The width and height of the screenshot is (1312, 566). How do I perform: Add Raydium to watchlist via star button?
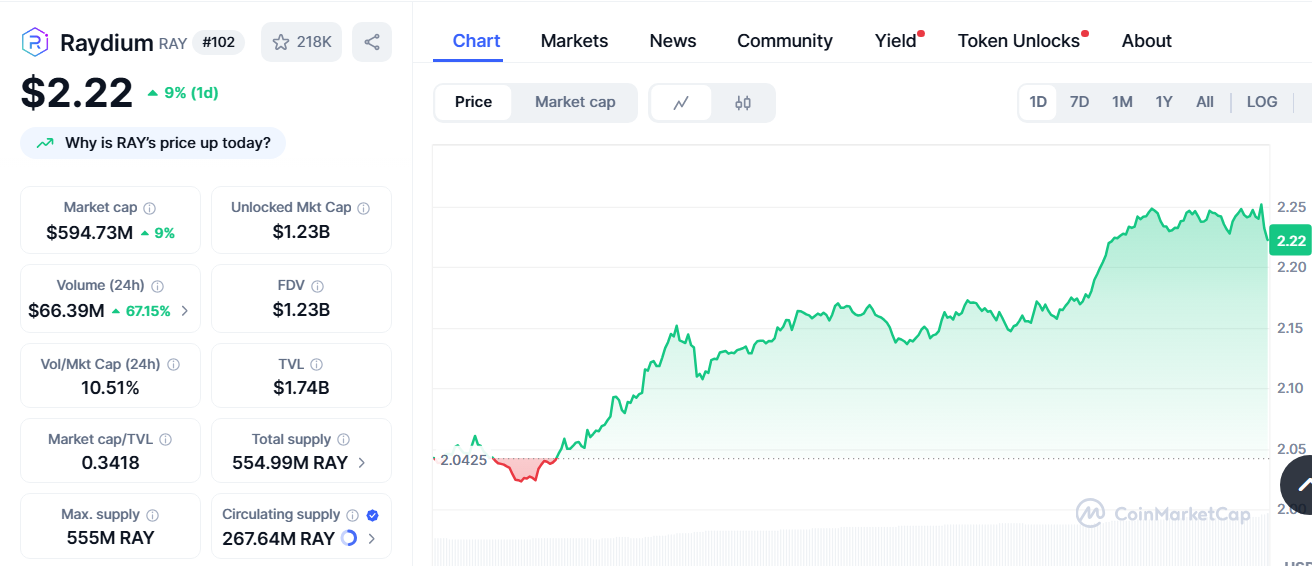point(302,42)
